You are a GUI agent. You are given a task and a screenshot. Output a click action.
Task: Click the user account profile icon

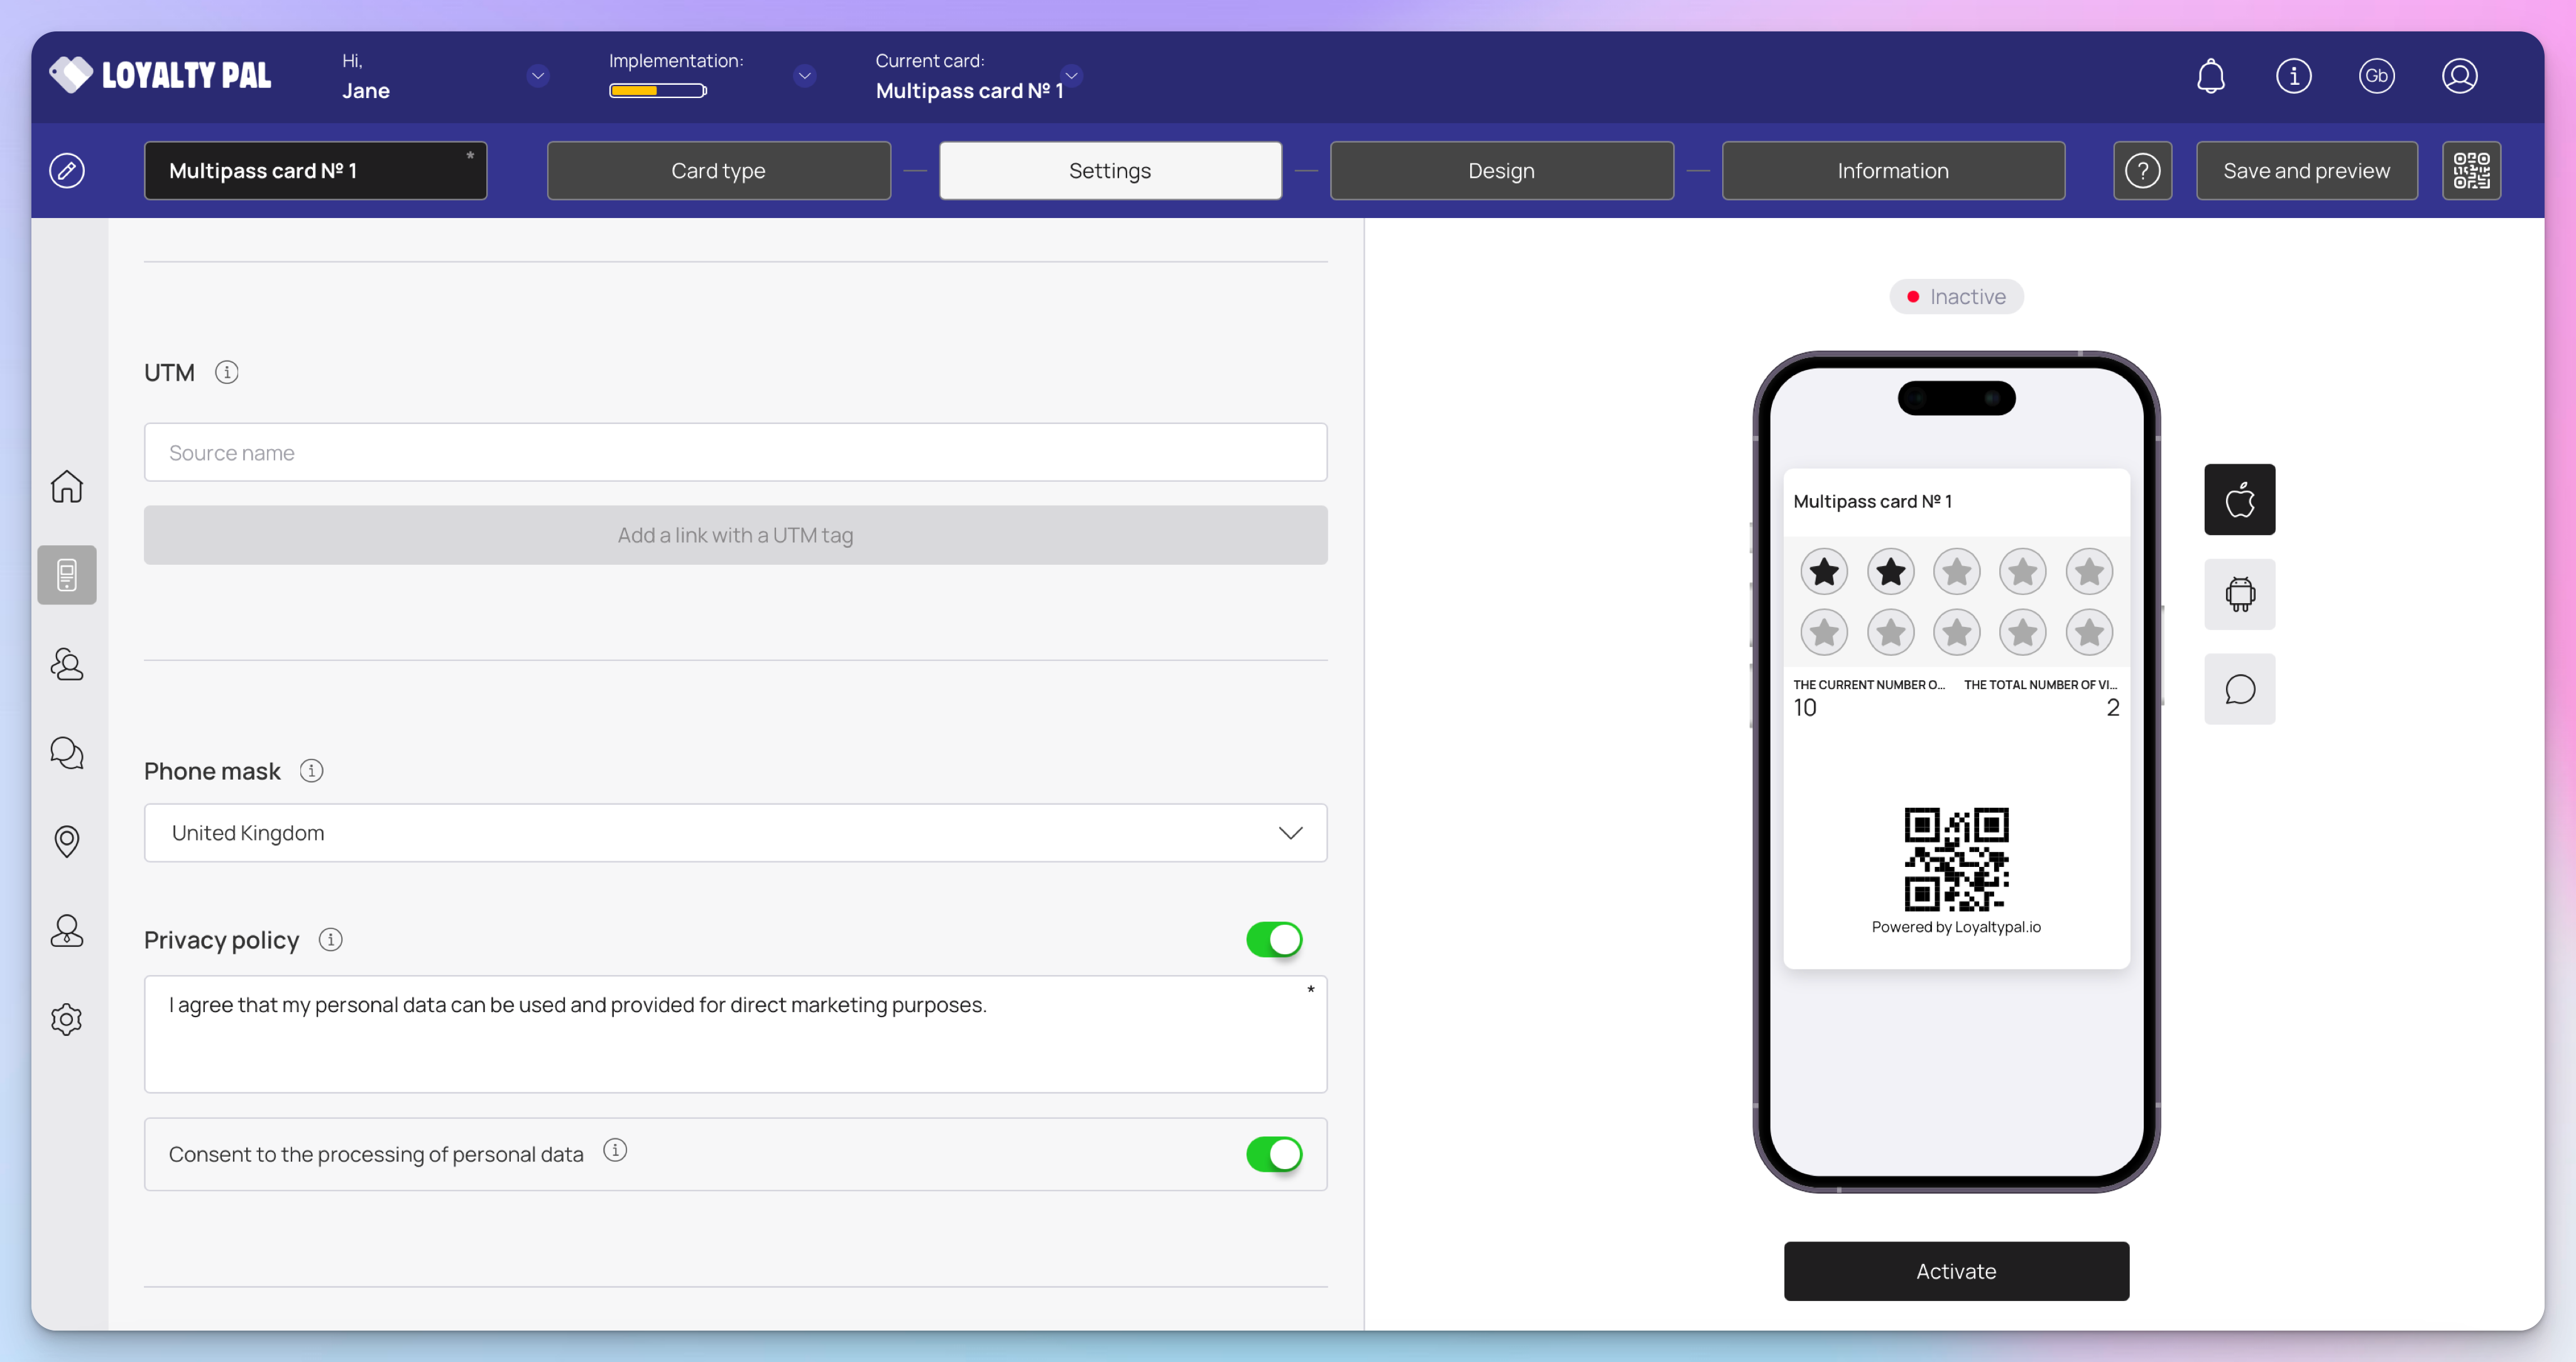point(2459,76)
